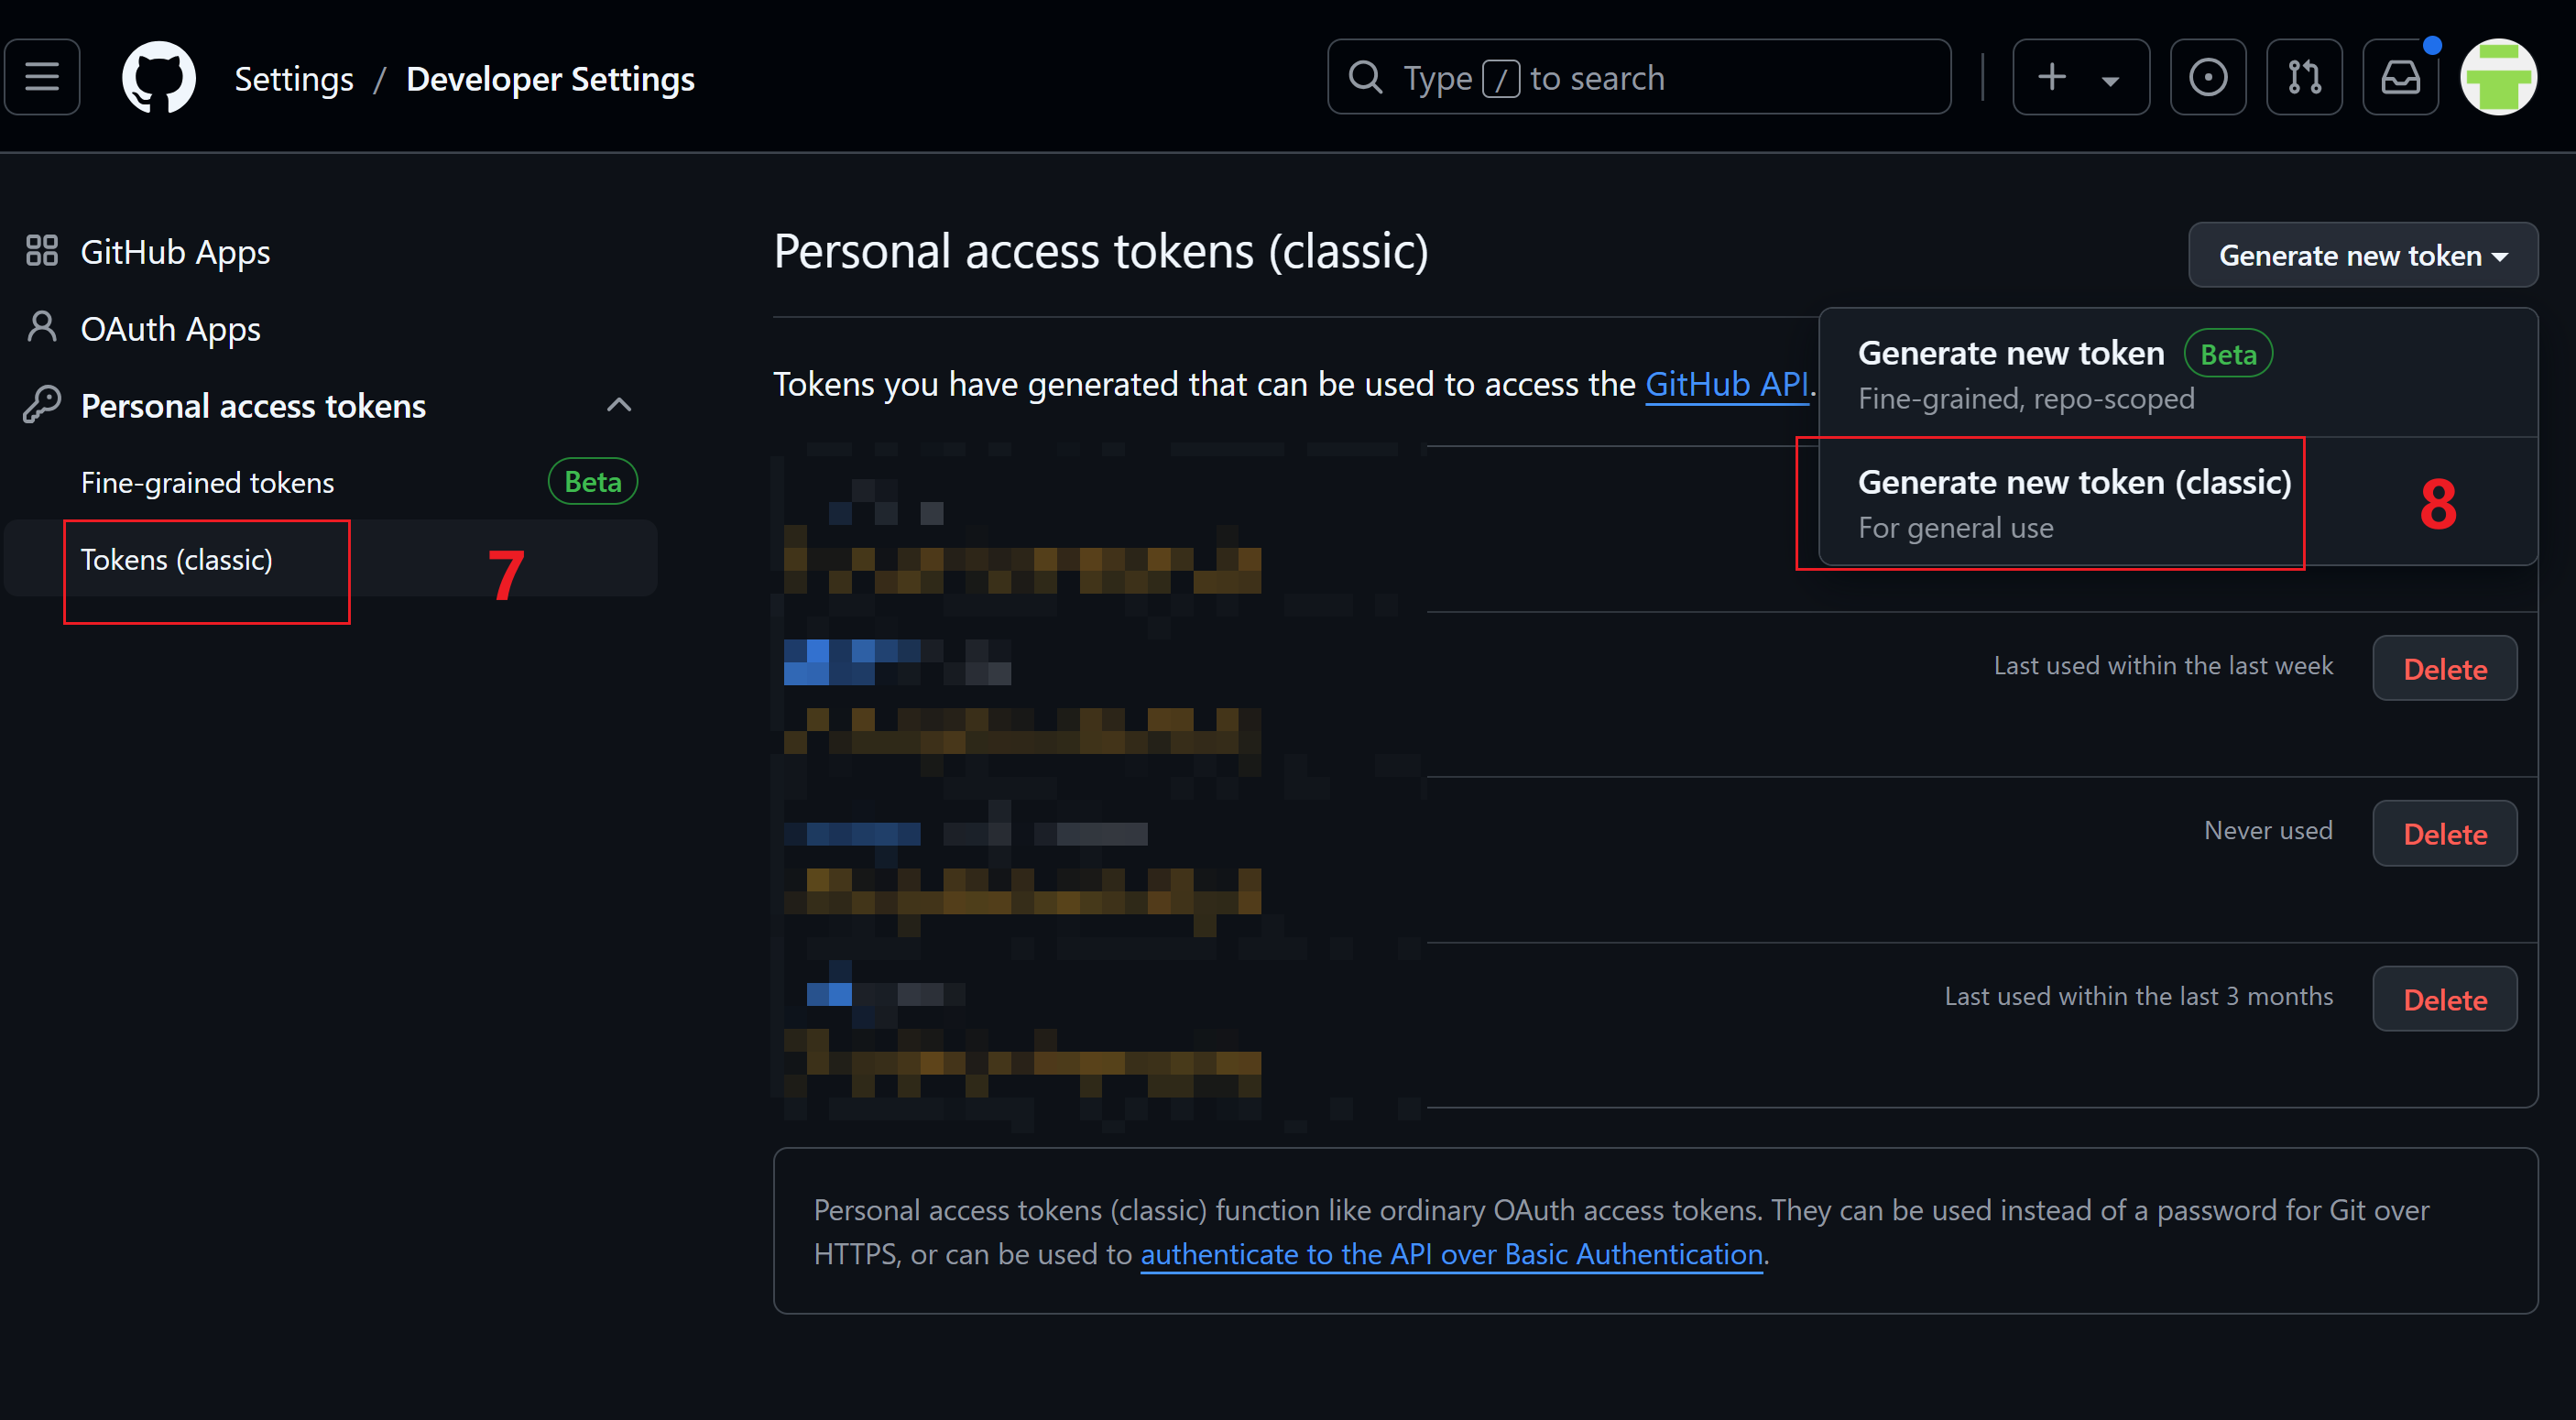Choose Generate new token Beta fine-grained option

pos(2178,372)
